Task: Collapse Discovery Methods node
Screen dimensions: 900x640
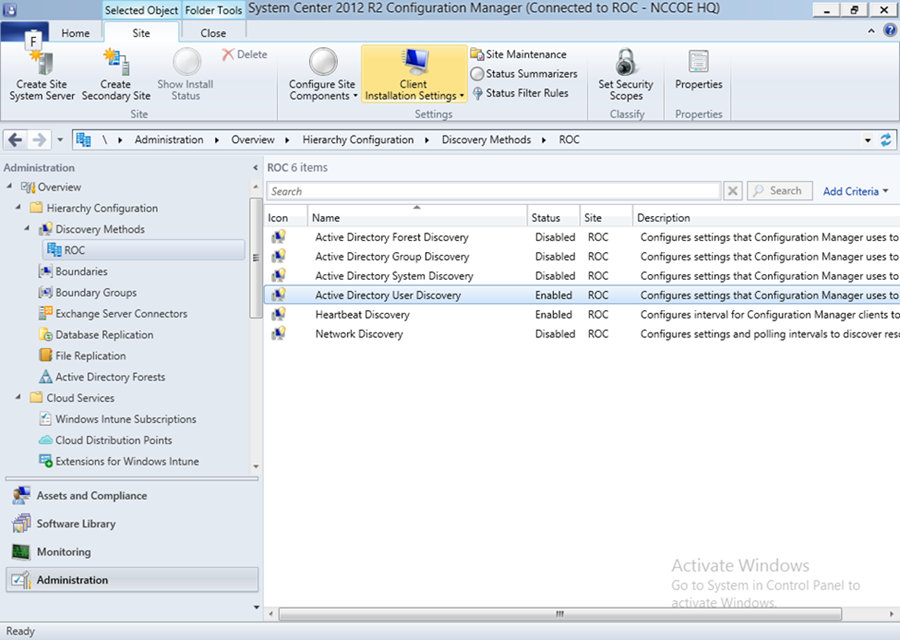Action: tap(27, 228)
